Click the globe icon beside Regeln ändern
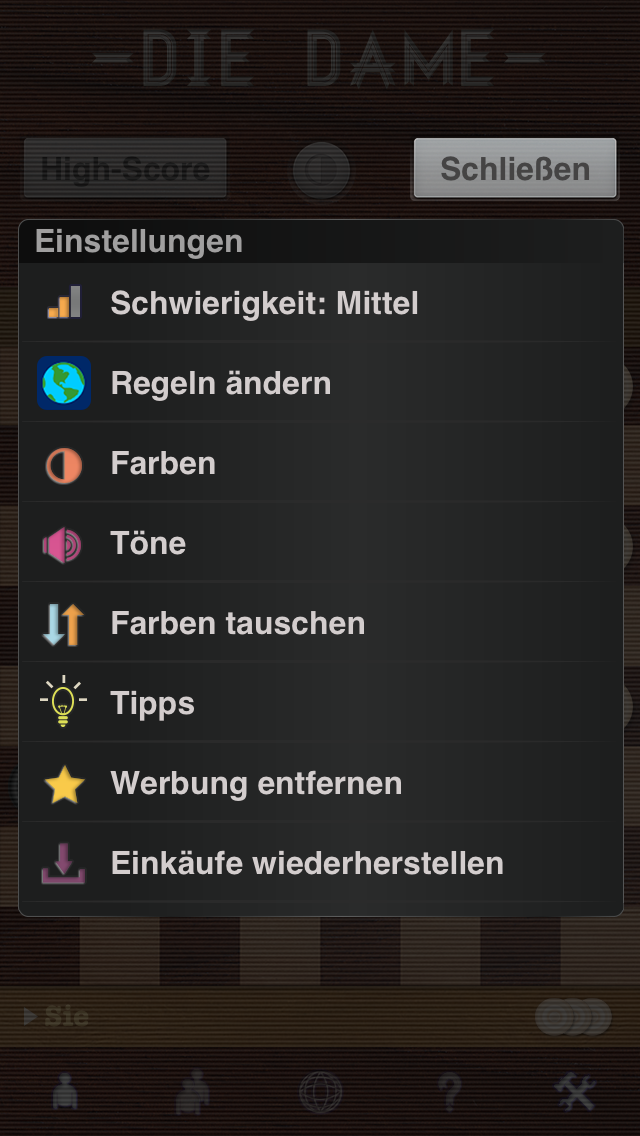 click(64, 383)
